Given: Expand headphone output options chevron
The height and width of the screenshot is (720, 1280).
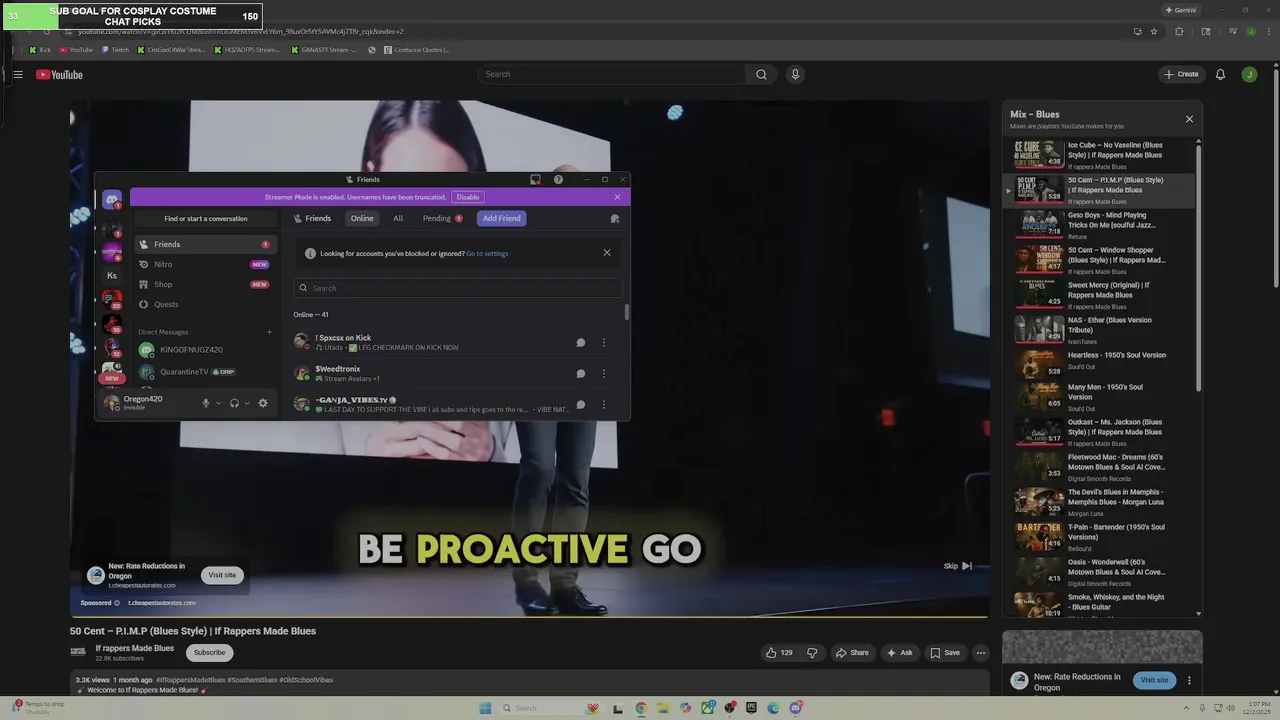Looking at the screenshot, I should [x=247, y=403].
